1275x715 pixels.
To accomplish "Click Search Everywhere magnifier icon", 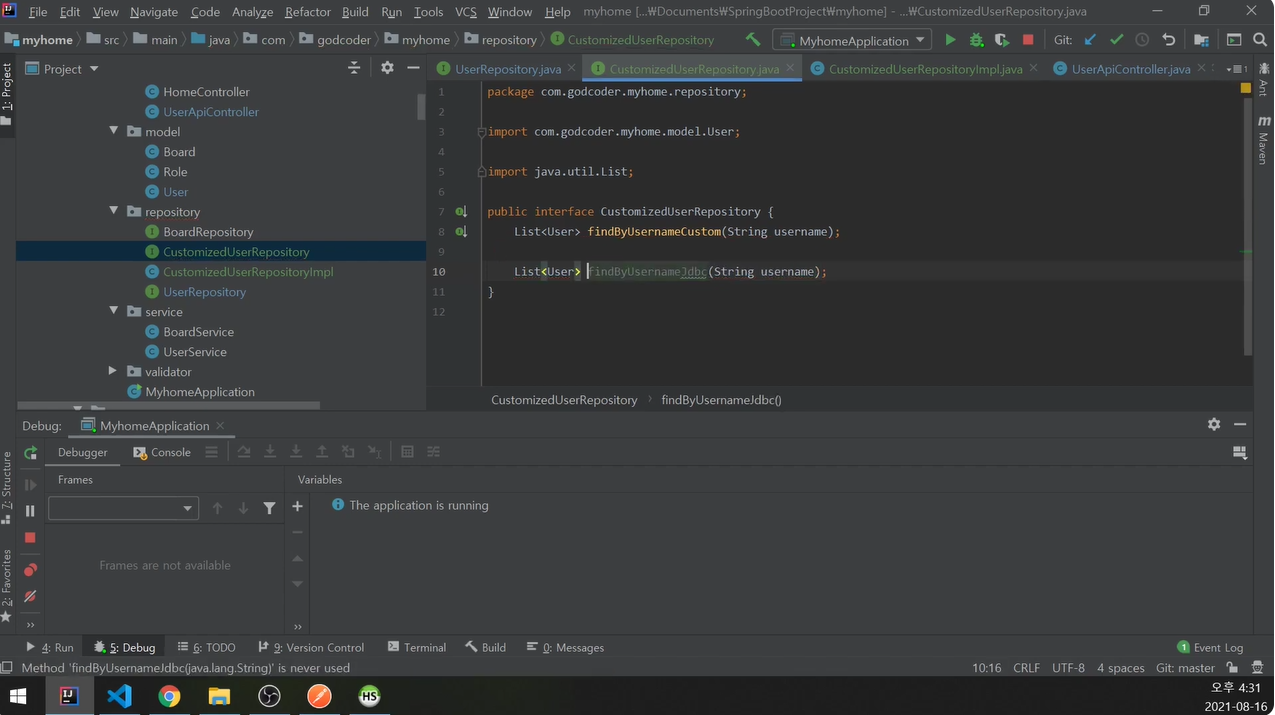I will (1260, 40).
